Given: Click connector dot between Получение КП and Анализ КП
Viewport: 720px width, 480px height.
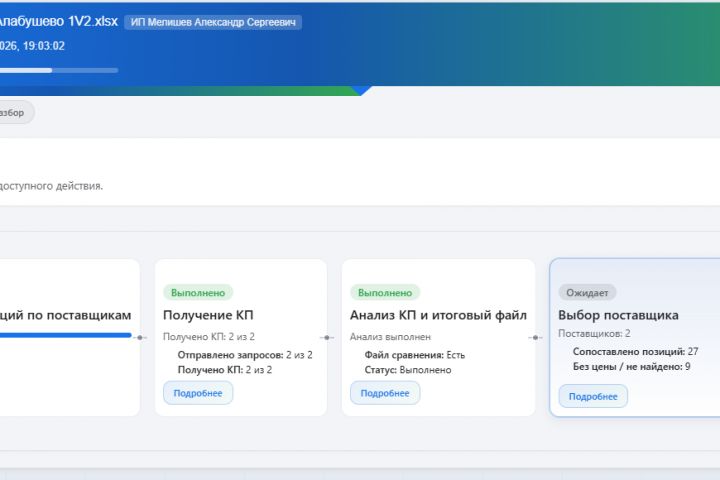Looking at the screenshot, I should click(327, 337).
